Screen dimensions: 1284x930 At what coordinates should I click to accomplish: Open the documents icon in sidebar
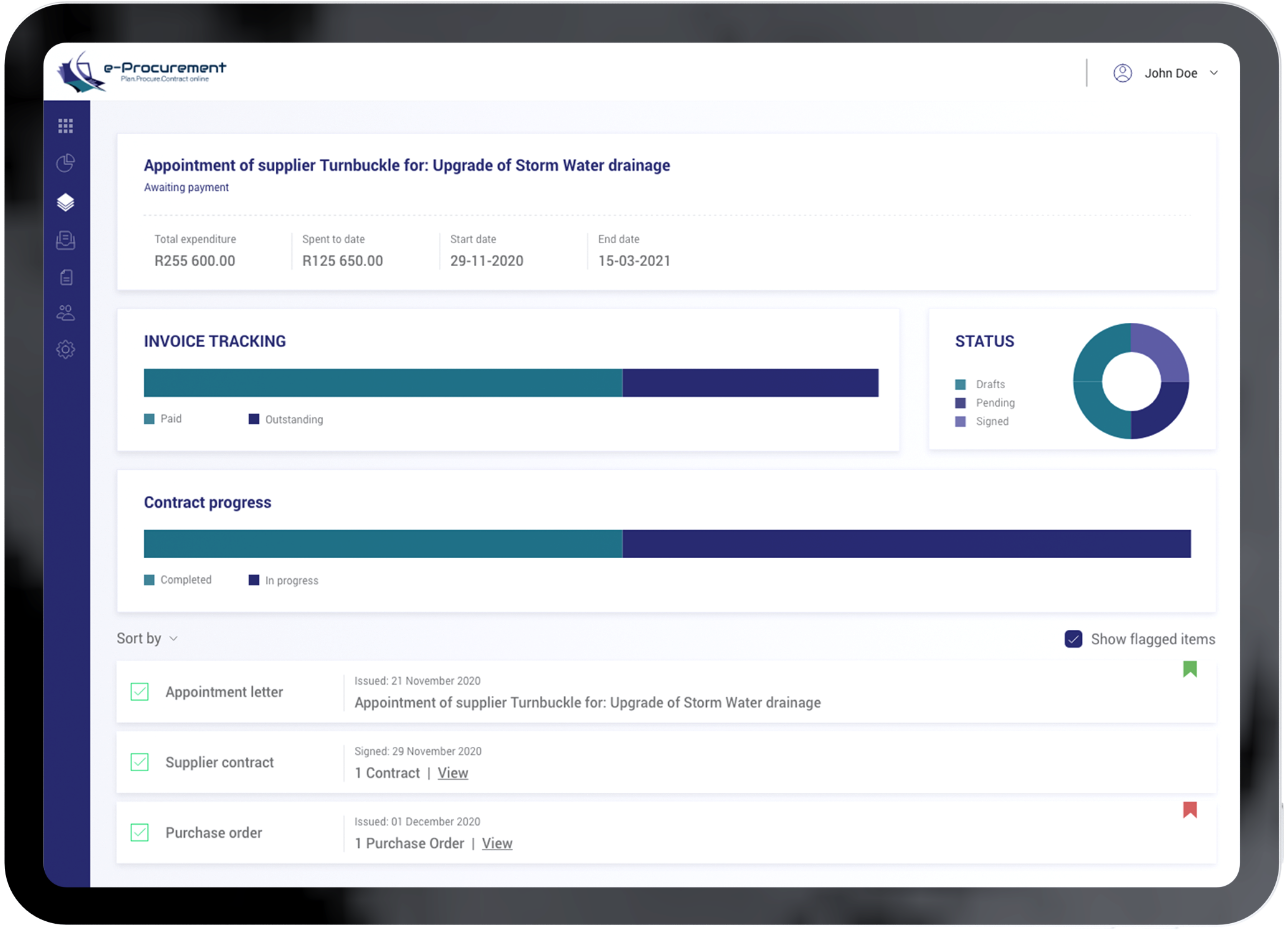[x=65, y=277]
